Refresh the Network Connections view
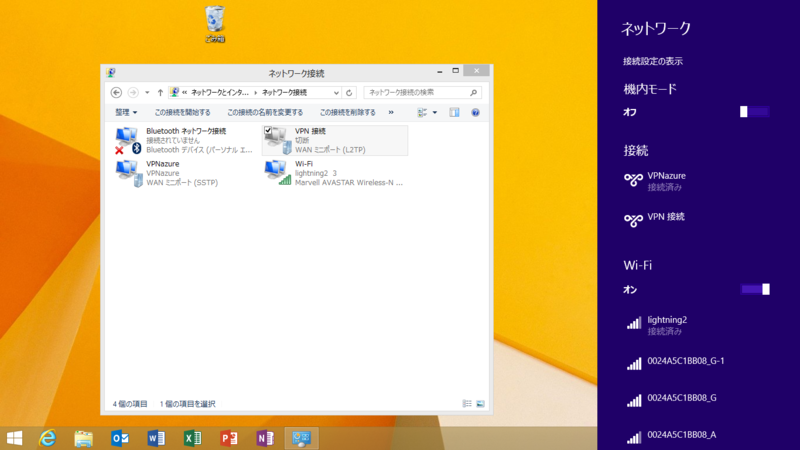 (349, 92)
